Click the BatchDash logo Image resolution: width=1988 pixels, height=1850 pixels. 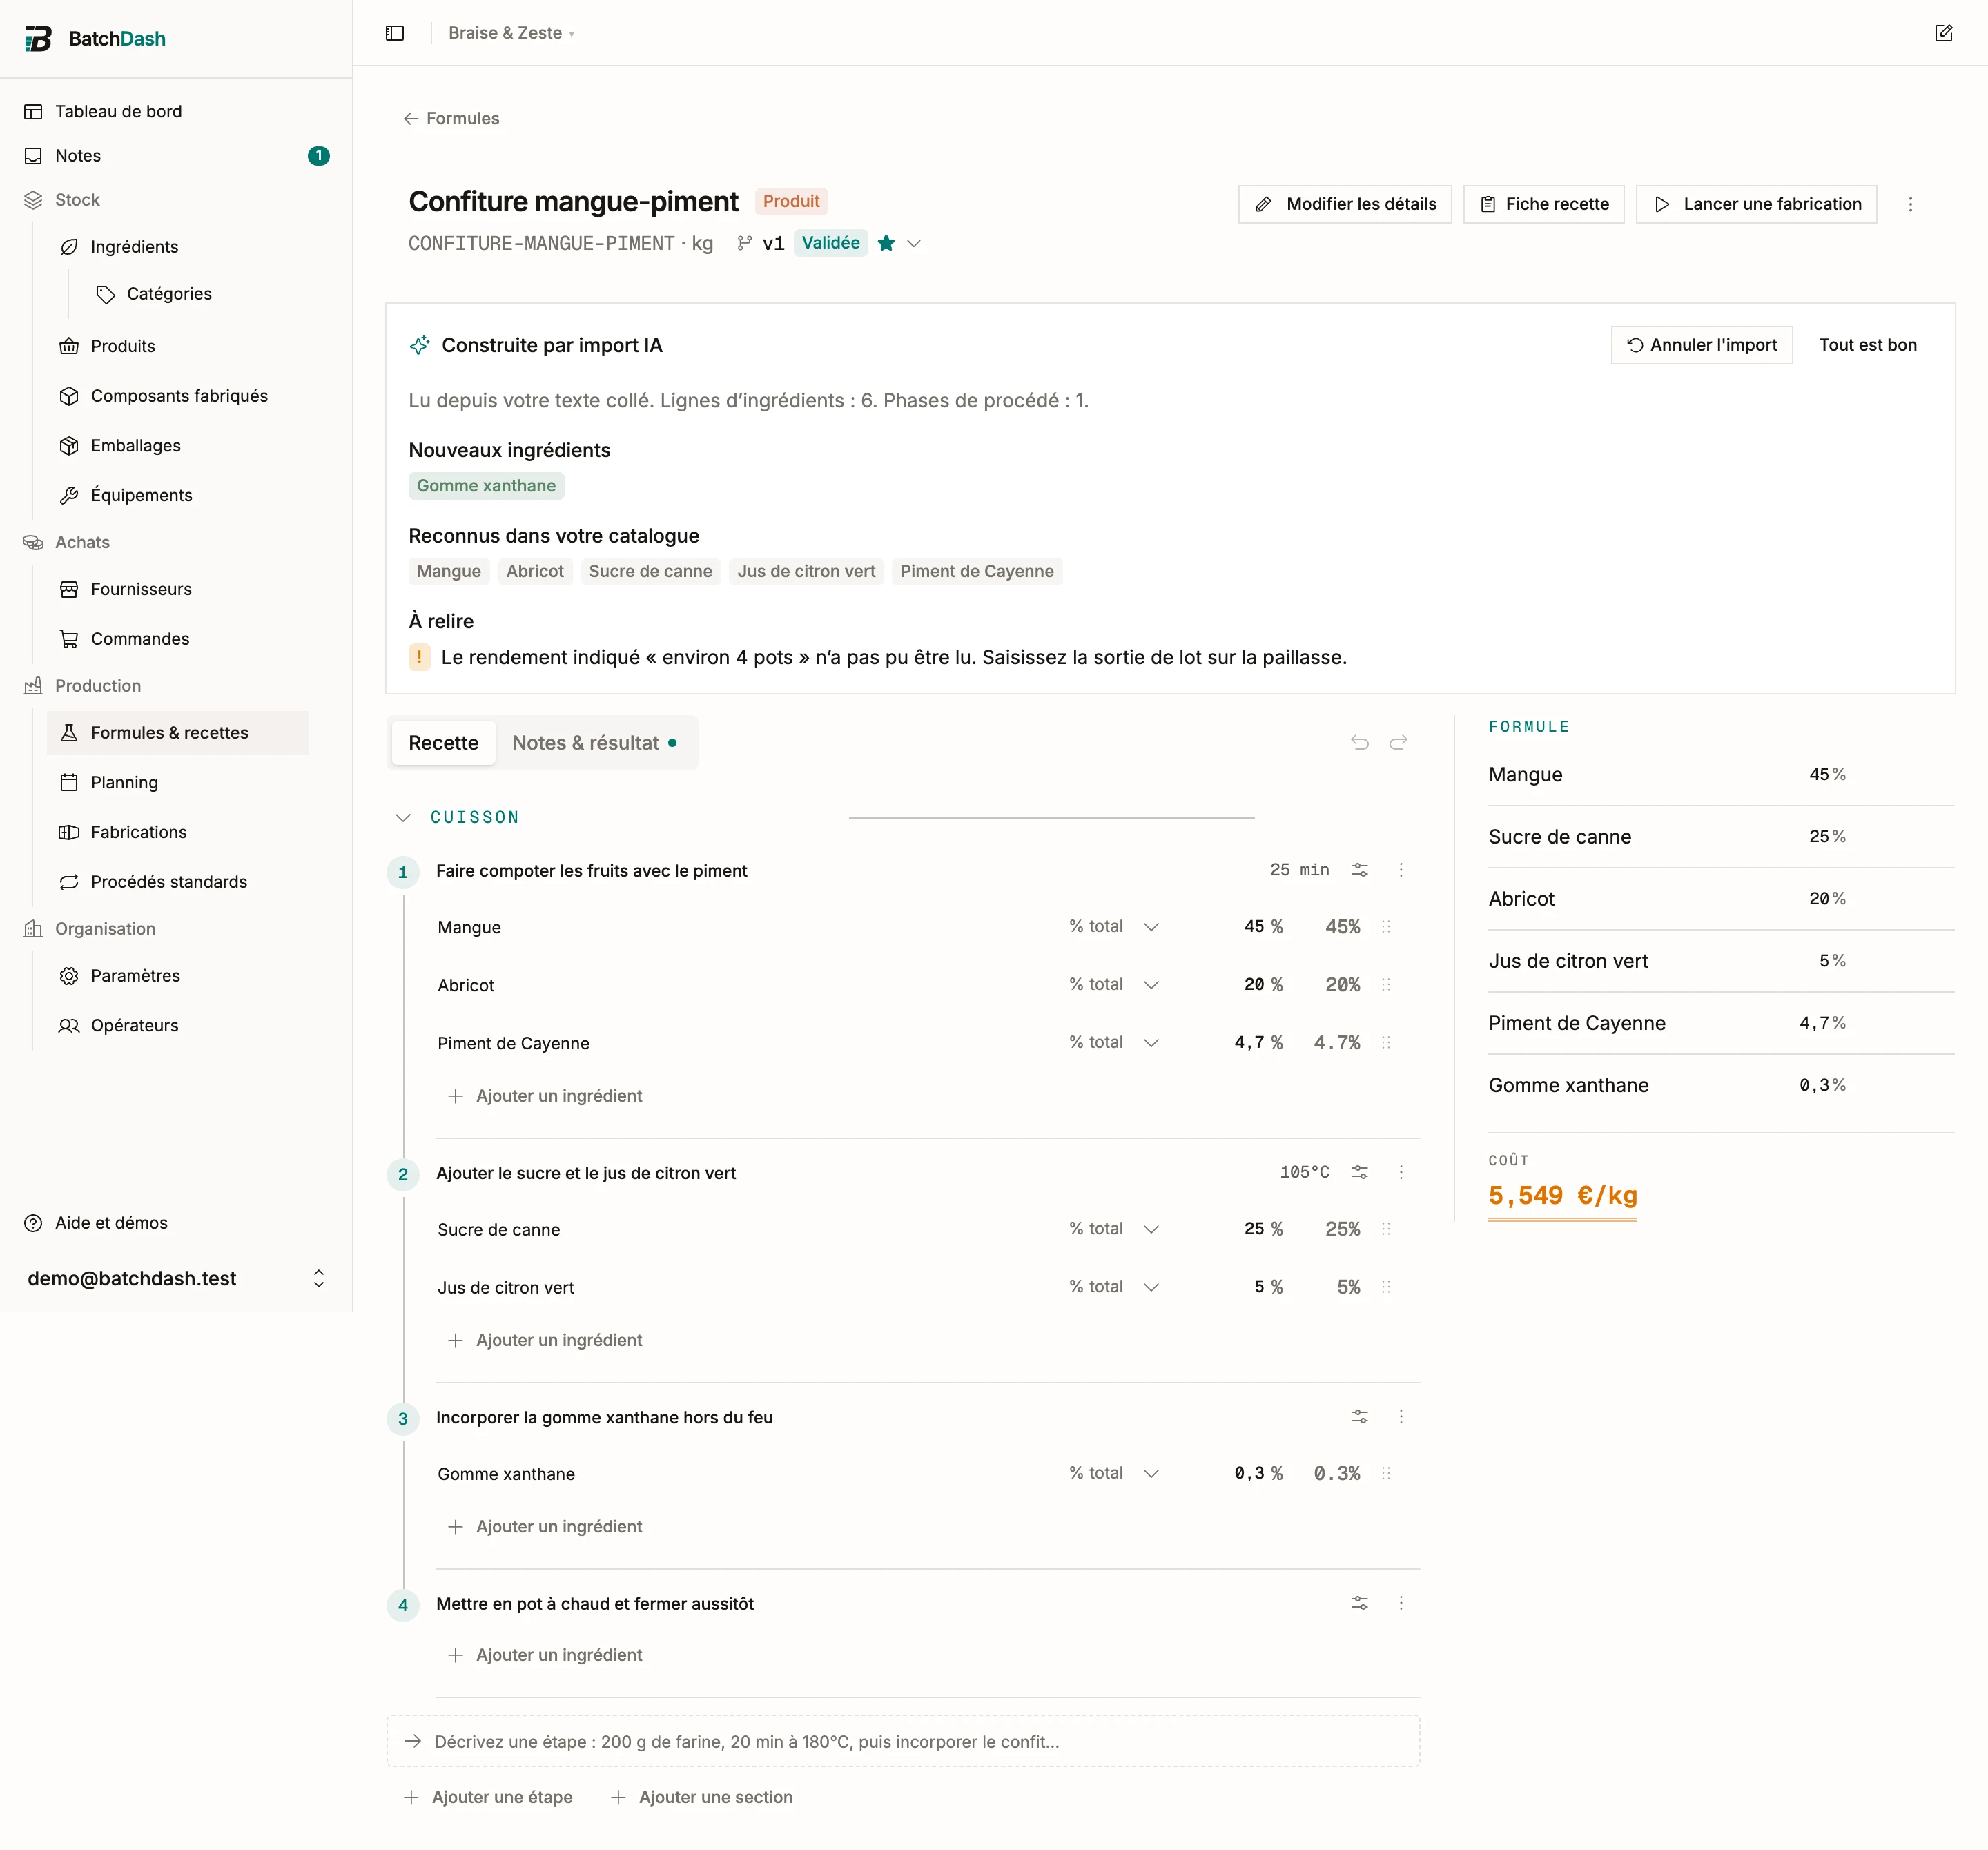coord(95,39)
